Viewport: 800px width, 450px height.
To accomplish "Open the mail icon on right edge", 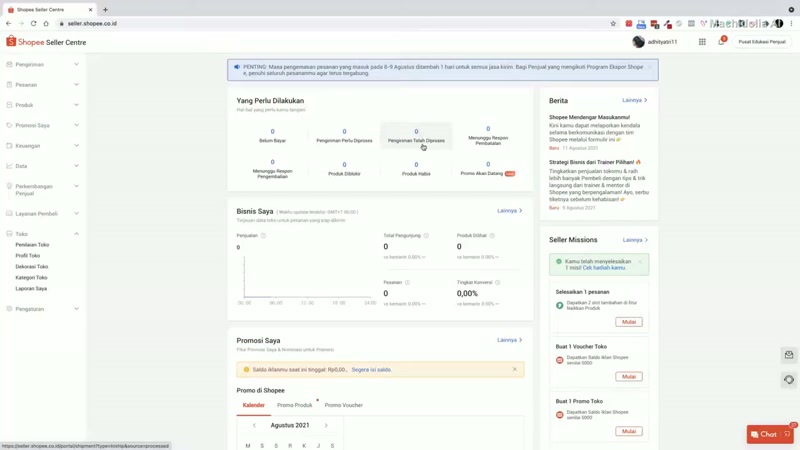I will [x=789, y=355].
